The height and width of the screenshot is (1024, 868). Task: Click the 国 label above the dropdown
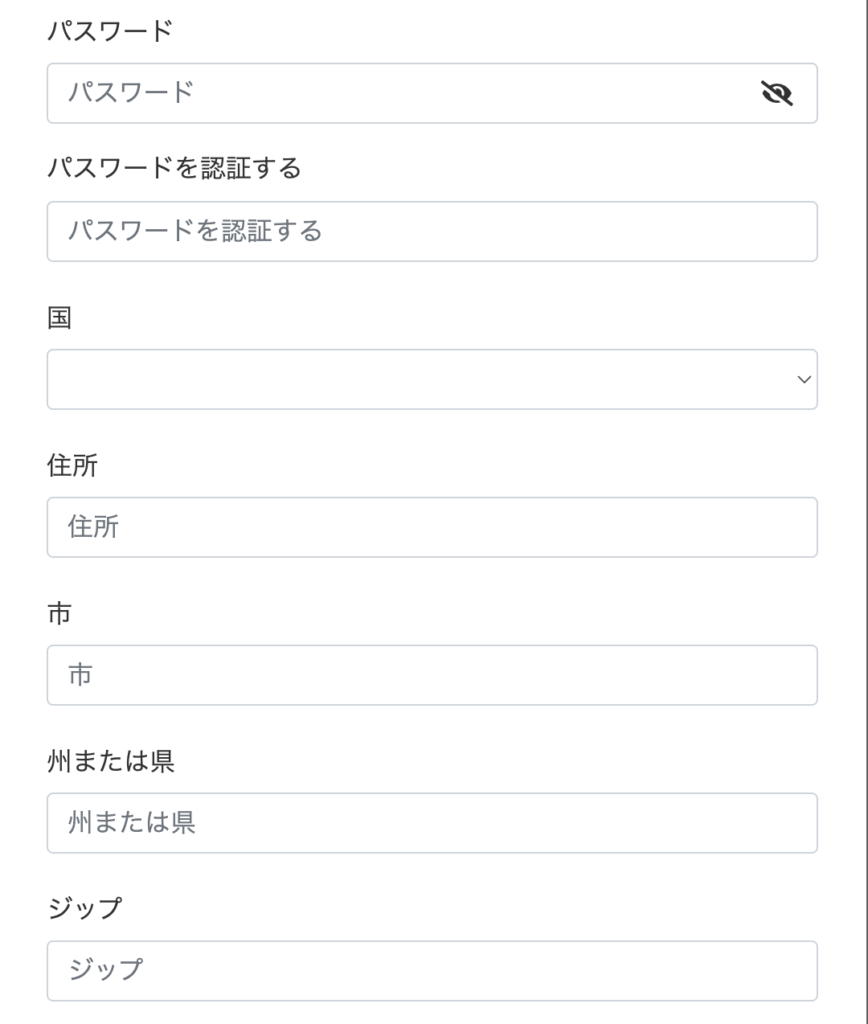(x=57, y=316)
